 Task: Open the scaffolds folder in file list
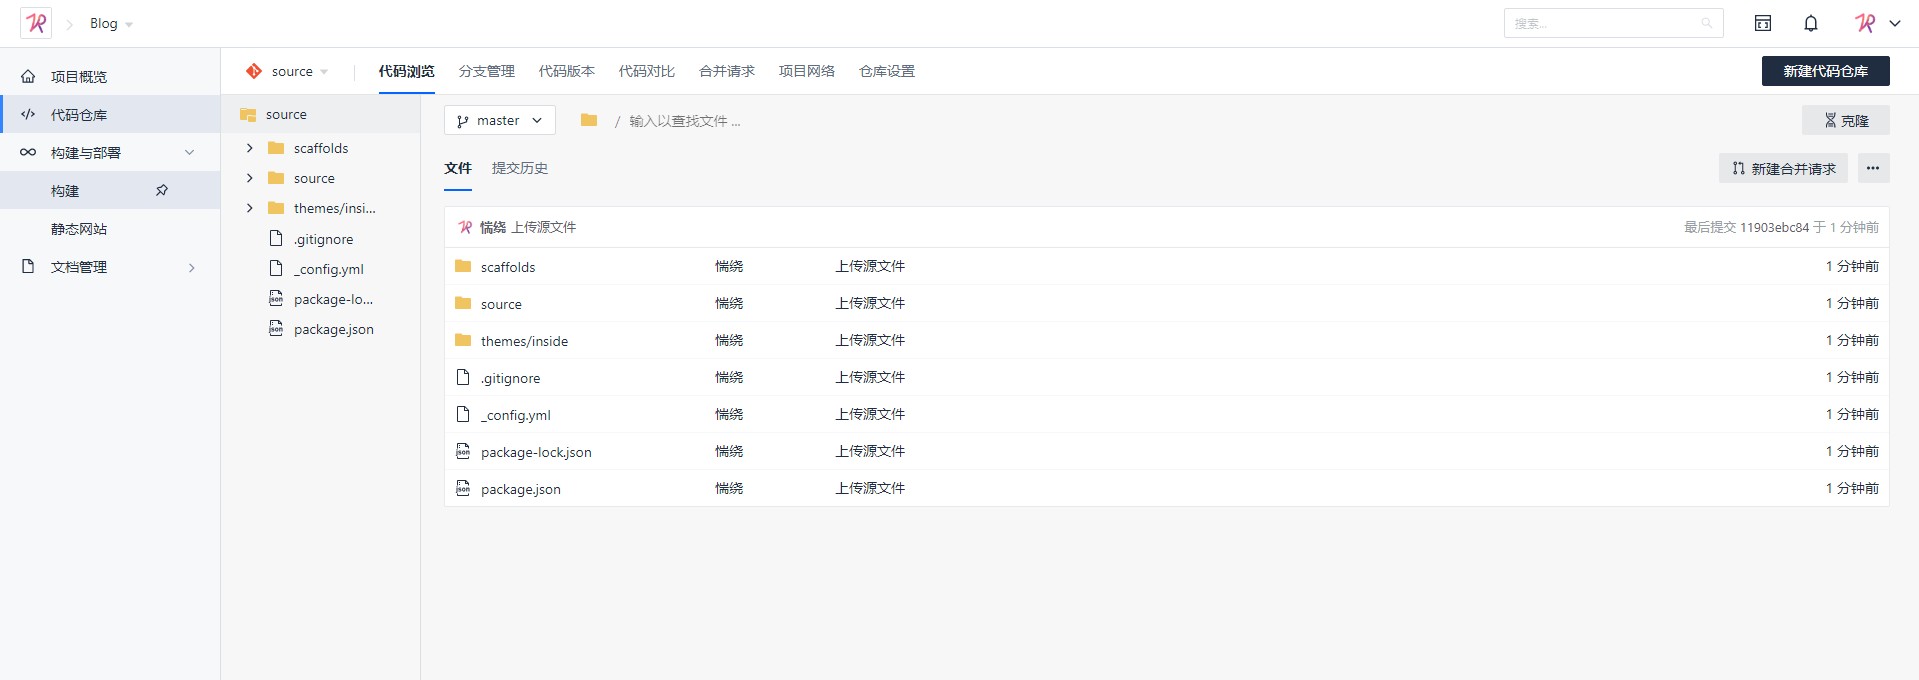508,267
